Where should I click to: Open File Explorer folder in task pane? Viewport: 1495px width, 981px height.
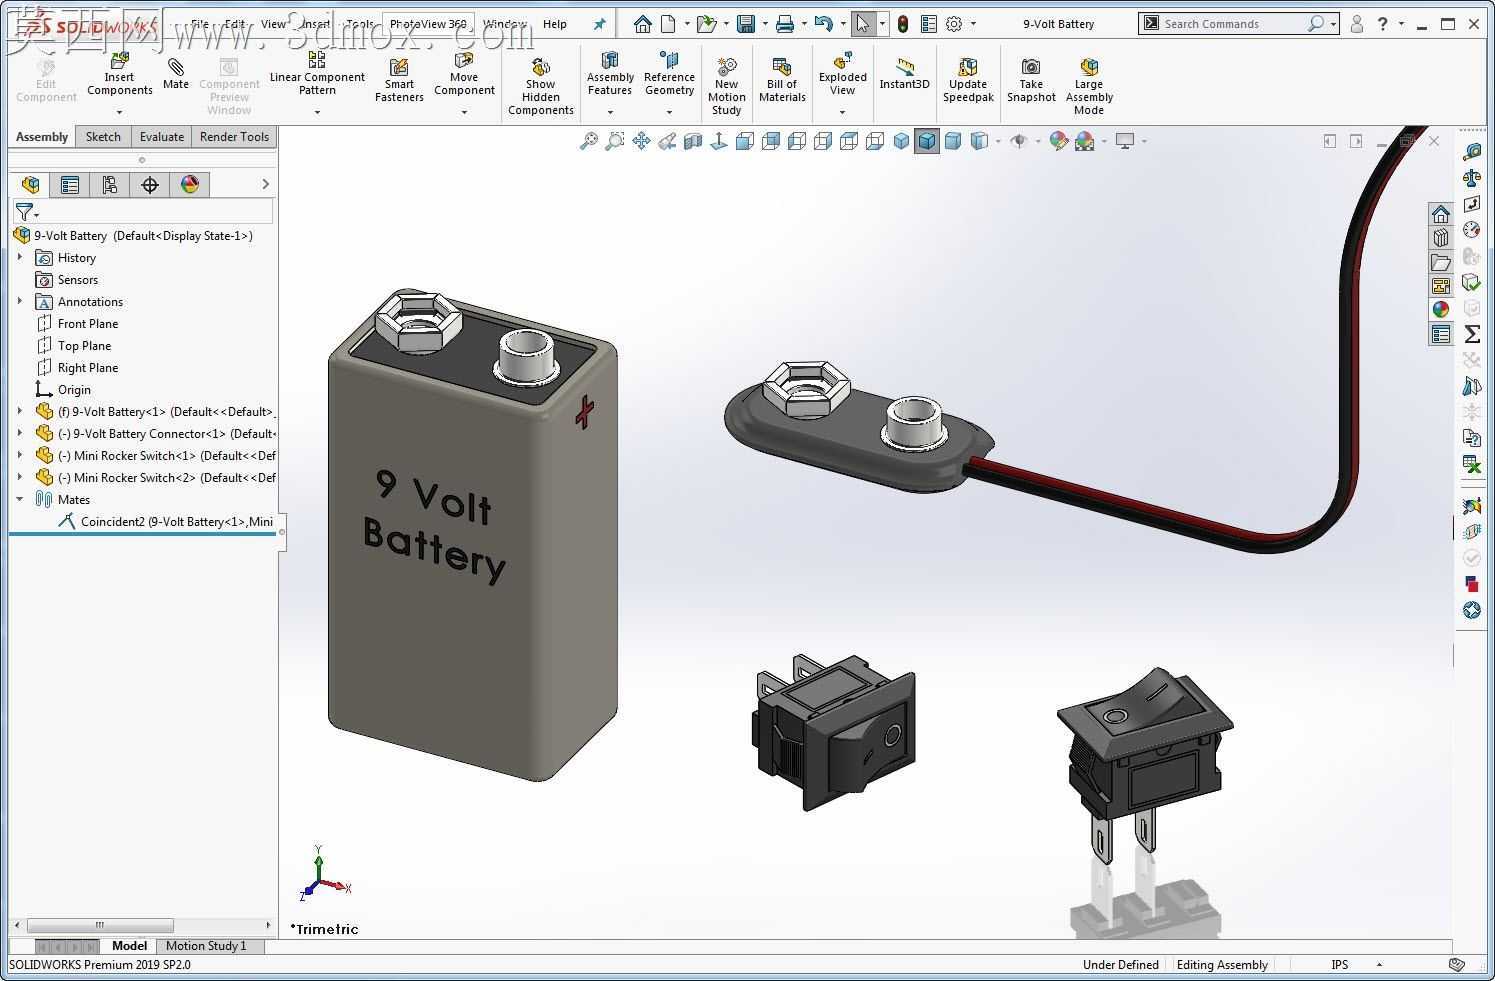tap(1440, 262)
